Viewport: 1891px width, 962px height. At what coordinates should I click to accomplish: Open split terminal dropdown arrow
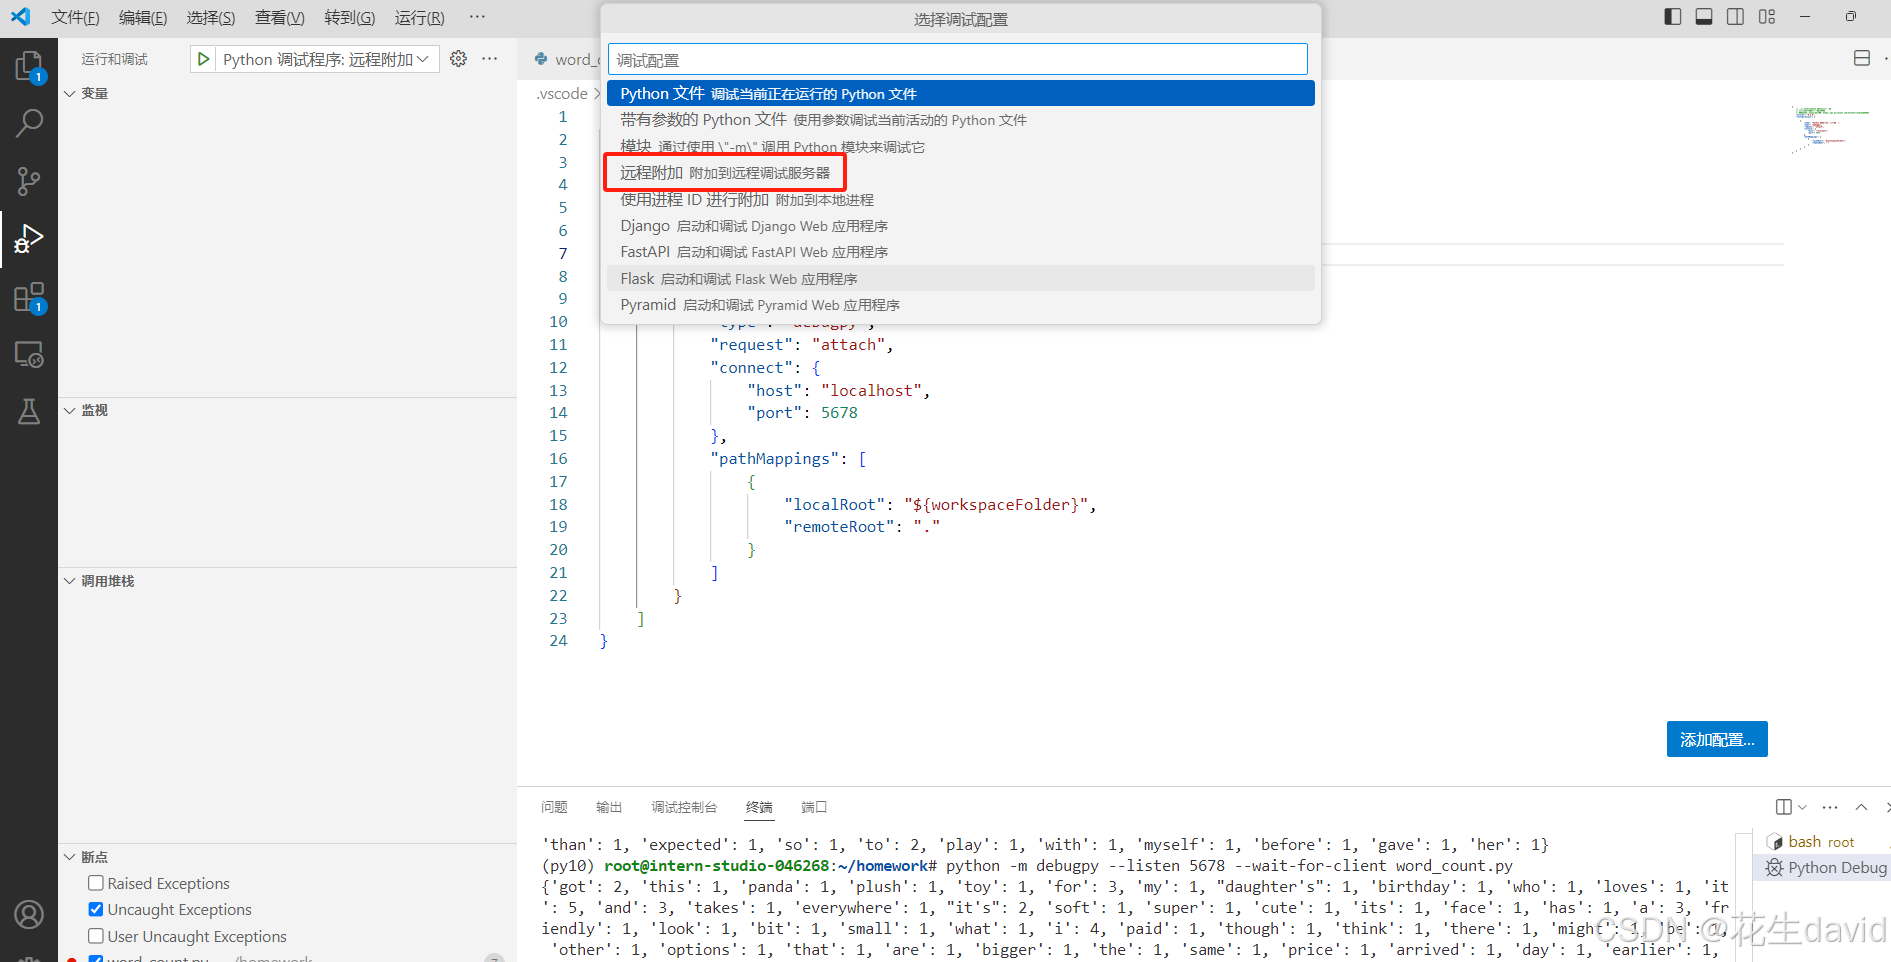[1802, 807]
